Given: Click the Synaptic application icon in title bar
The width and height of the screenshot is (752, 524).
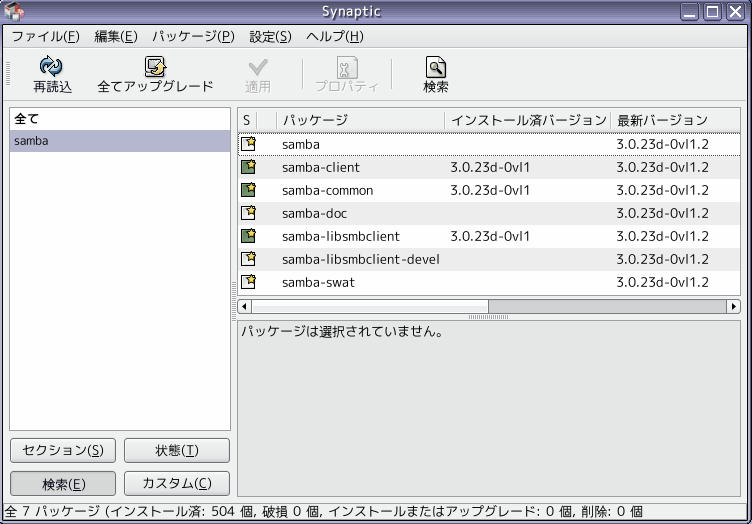Looking at the screenshot, I should pos(14,12).
